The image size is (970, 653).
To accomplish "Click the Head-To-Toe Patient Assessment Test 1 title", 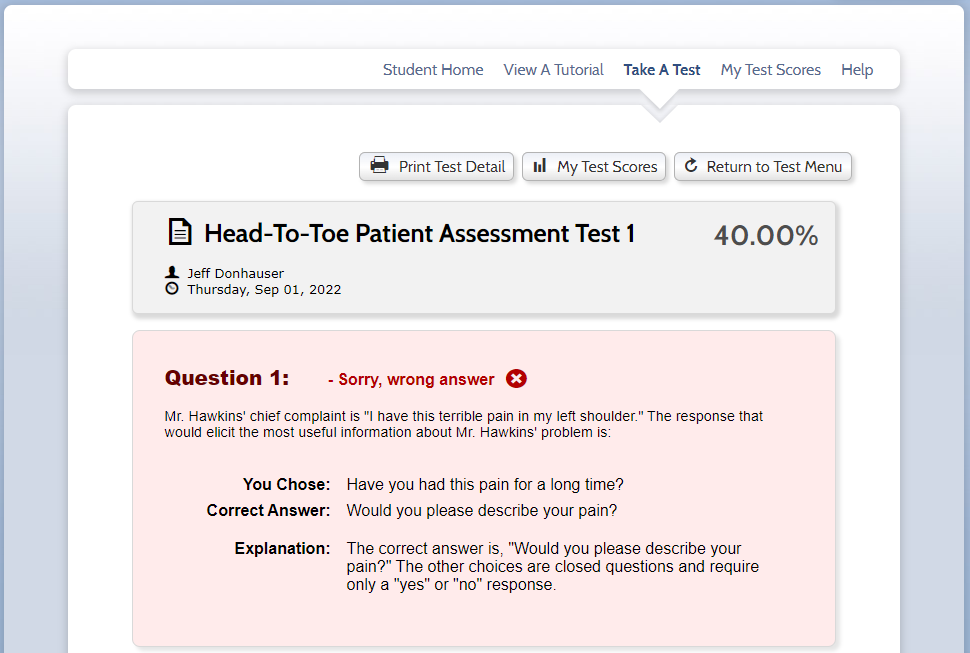I will tap(419, 234).
